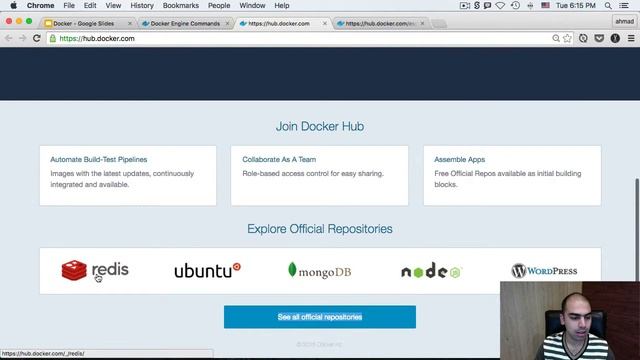640x360 pixels.
Task: Open the ubuntu official repository logo
Action: point(207,270)
